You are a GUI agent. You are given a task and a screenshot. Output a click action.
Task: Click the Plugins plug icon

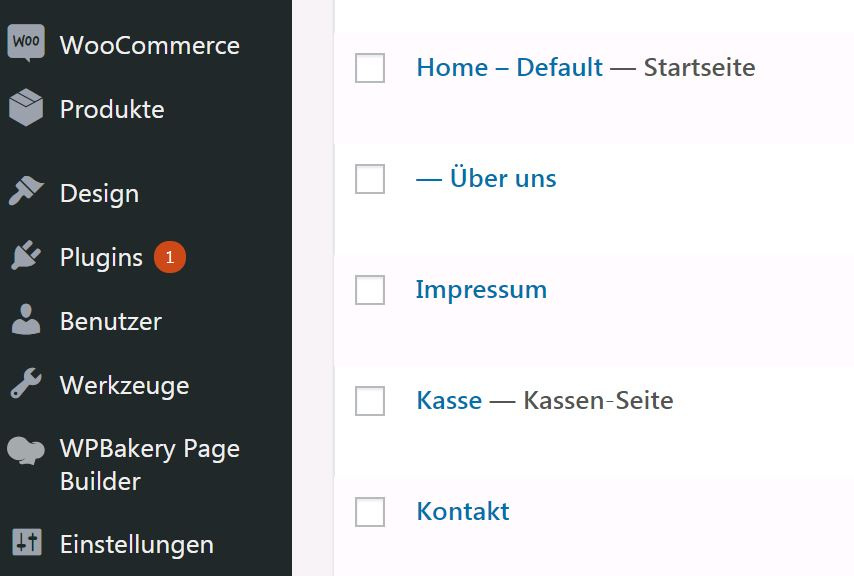[26, 255]
